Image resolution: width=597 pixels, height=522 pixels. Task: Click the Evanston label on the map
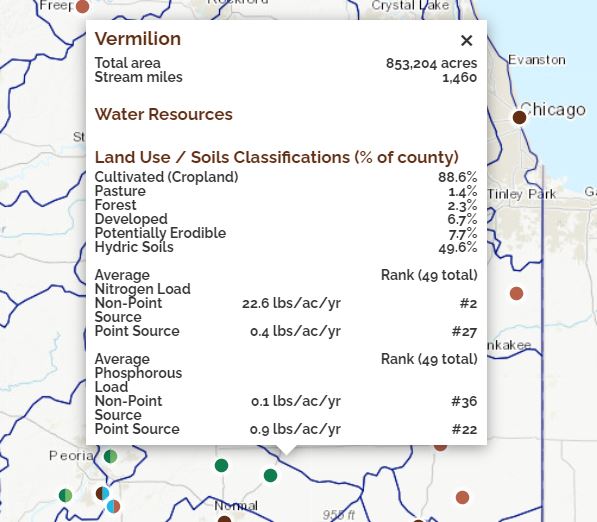[x=537, y=60]
